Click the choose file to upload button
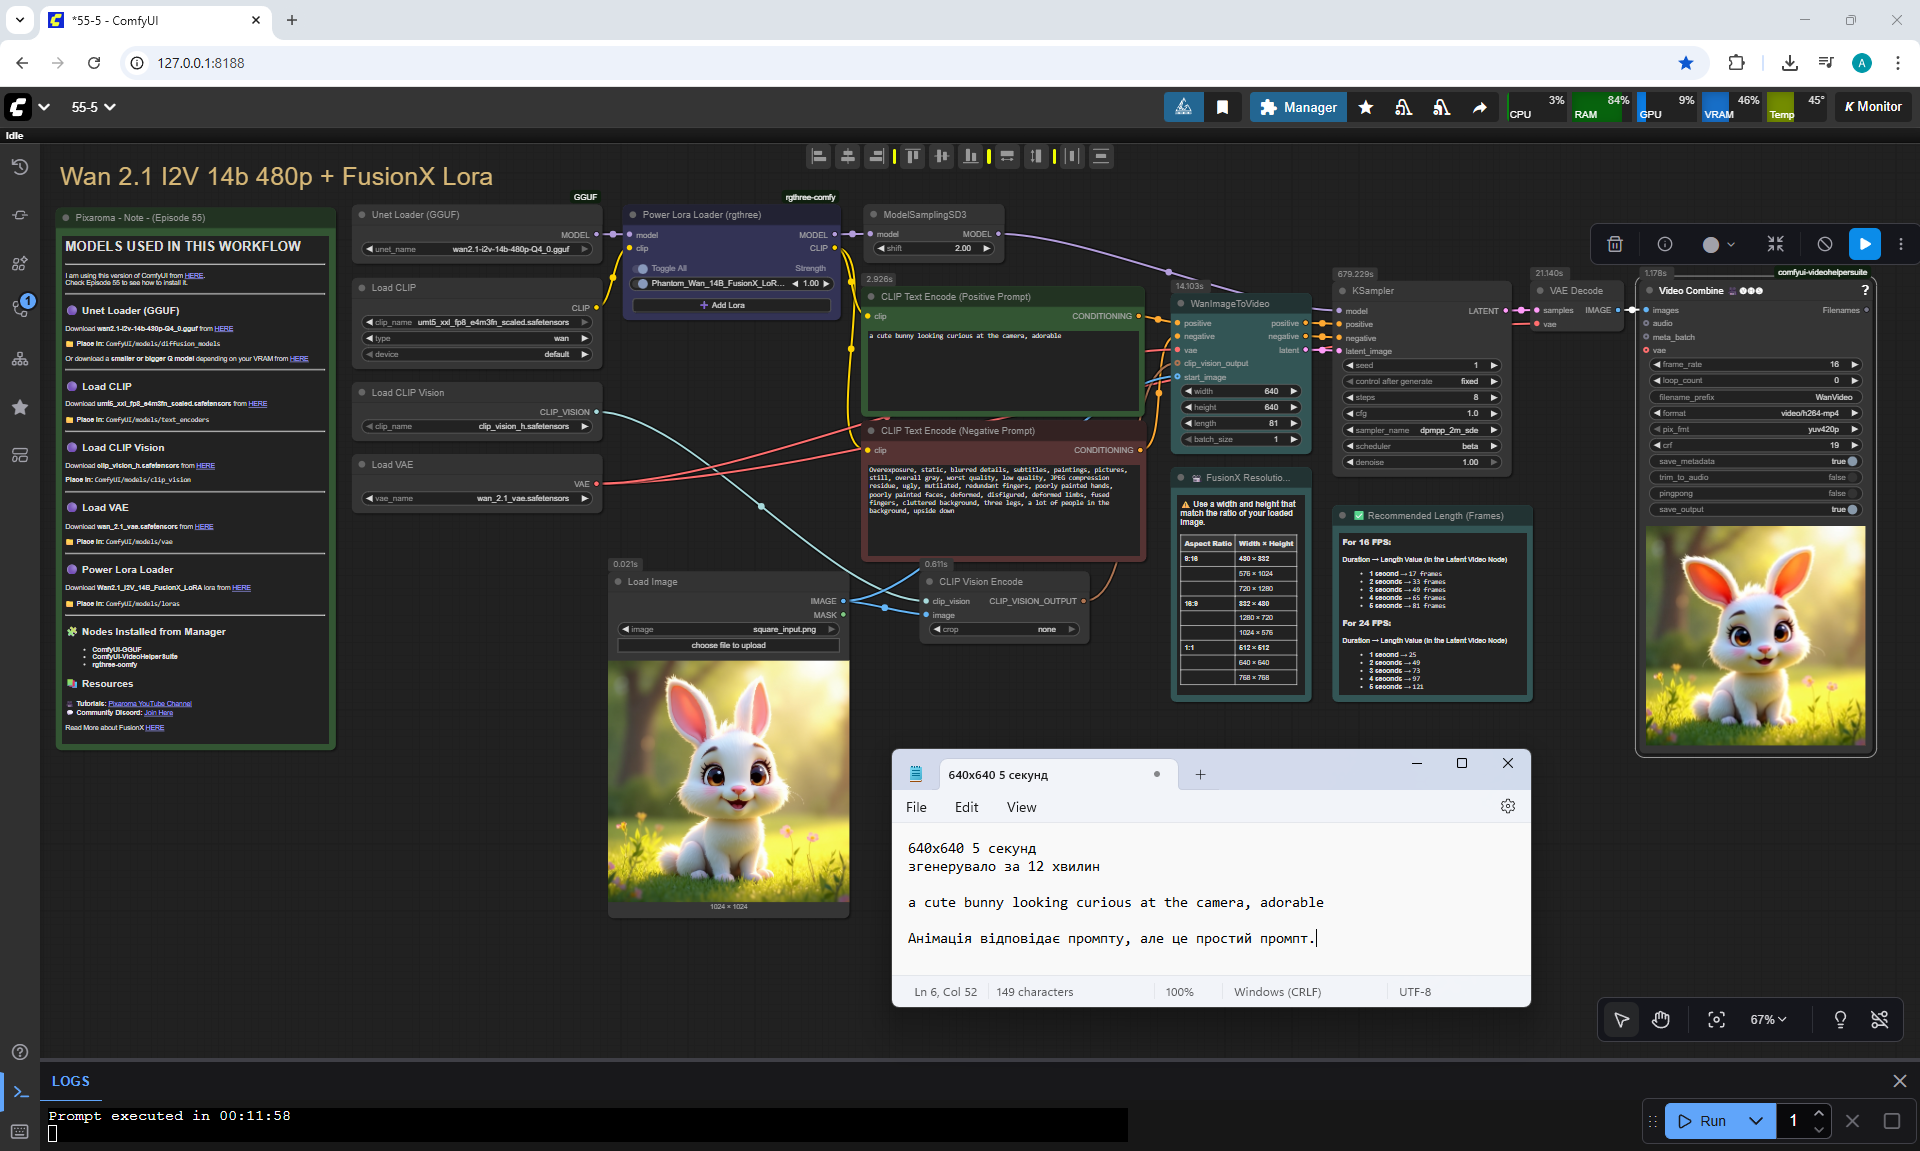The height and width of the screenshot is (1151, 1920). [x=728, y=645]
